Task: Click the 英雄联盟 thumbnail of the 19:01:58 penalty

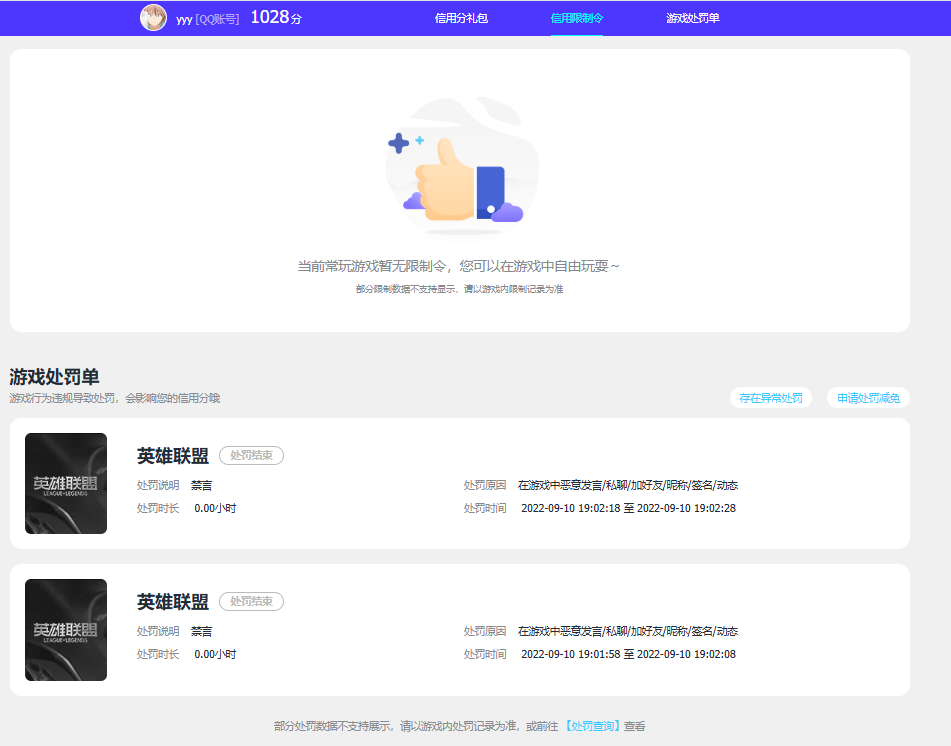Action: click(66, 630)
